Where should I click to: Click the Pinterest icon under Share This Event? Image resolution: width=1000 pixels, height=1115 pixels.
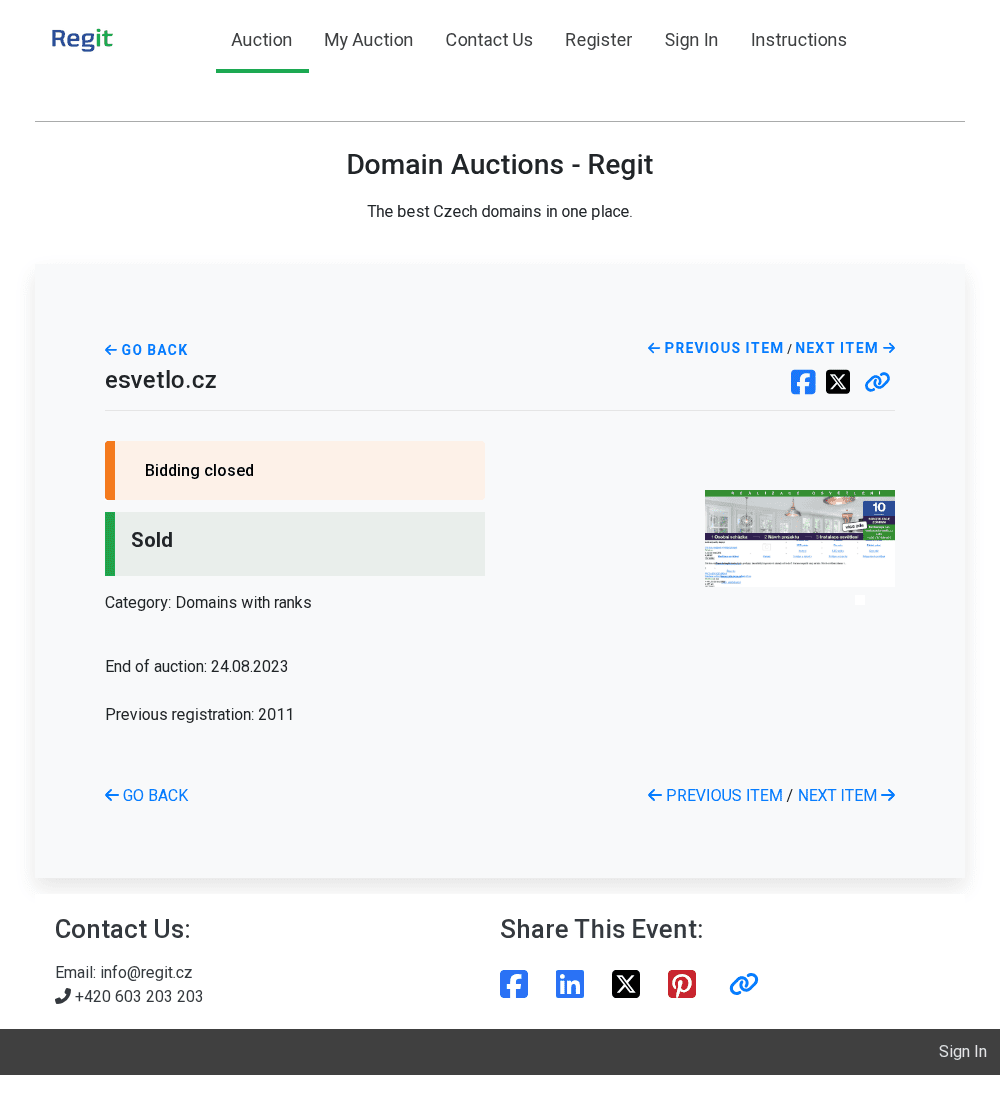(682, 984)
